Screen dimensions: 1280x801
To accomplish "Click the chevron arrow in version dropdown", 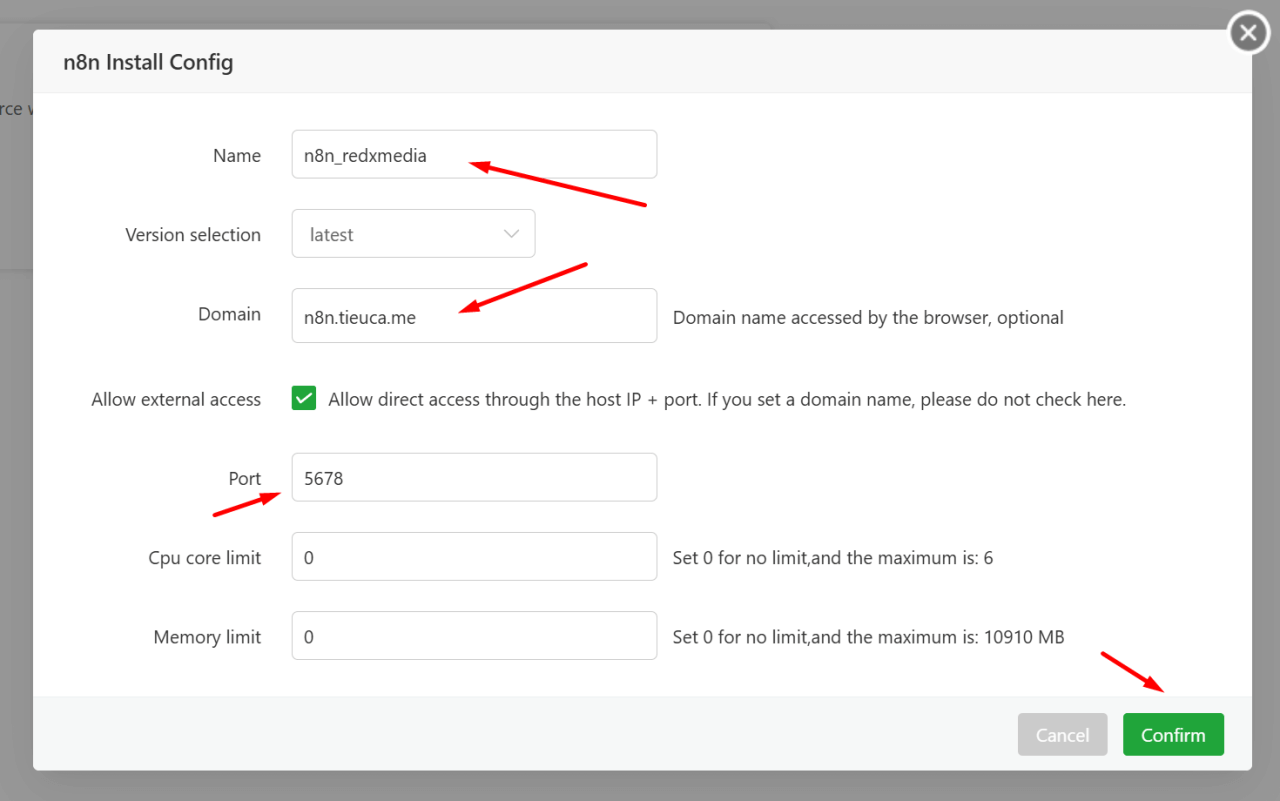I will point(511,234).
